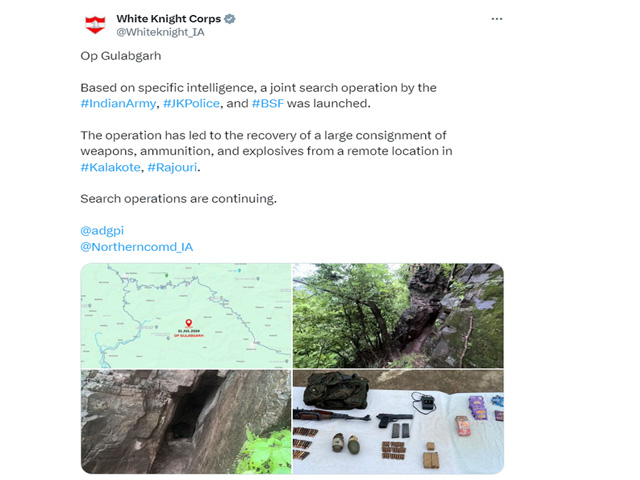
Task: Open the #Kalakote hashtag
Action: coord(111,167)
